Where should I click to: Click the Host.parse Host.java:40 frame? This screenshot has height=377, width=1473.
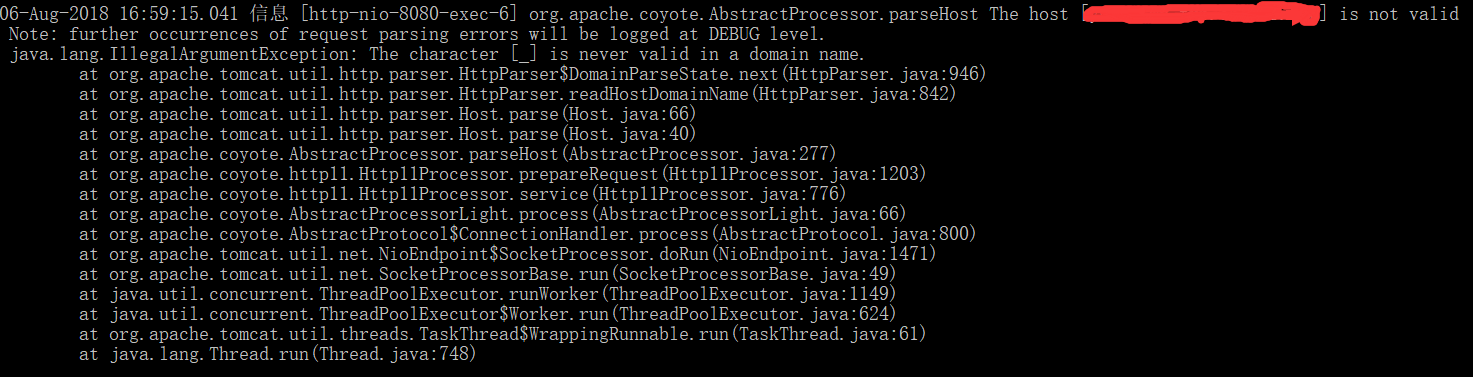tap(388, 134)
